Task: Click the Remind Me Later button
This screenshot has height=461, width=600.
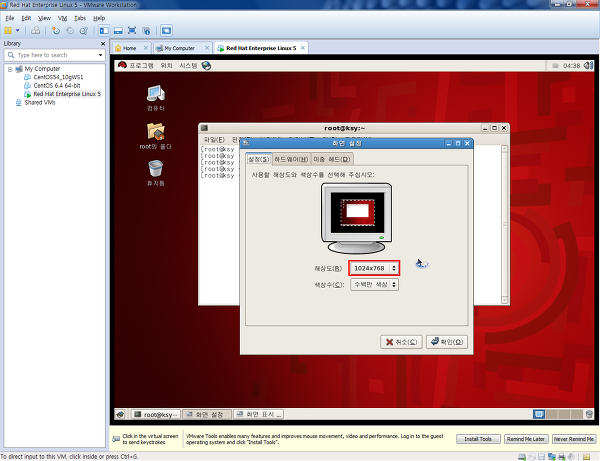Action: point(526,439)
